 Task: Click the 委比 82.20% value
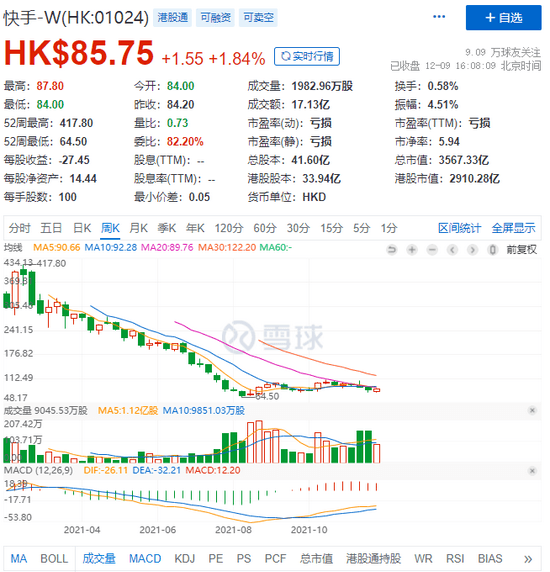tap(185, 142)
